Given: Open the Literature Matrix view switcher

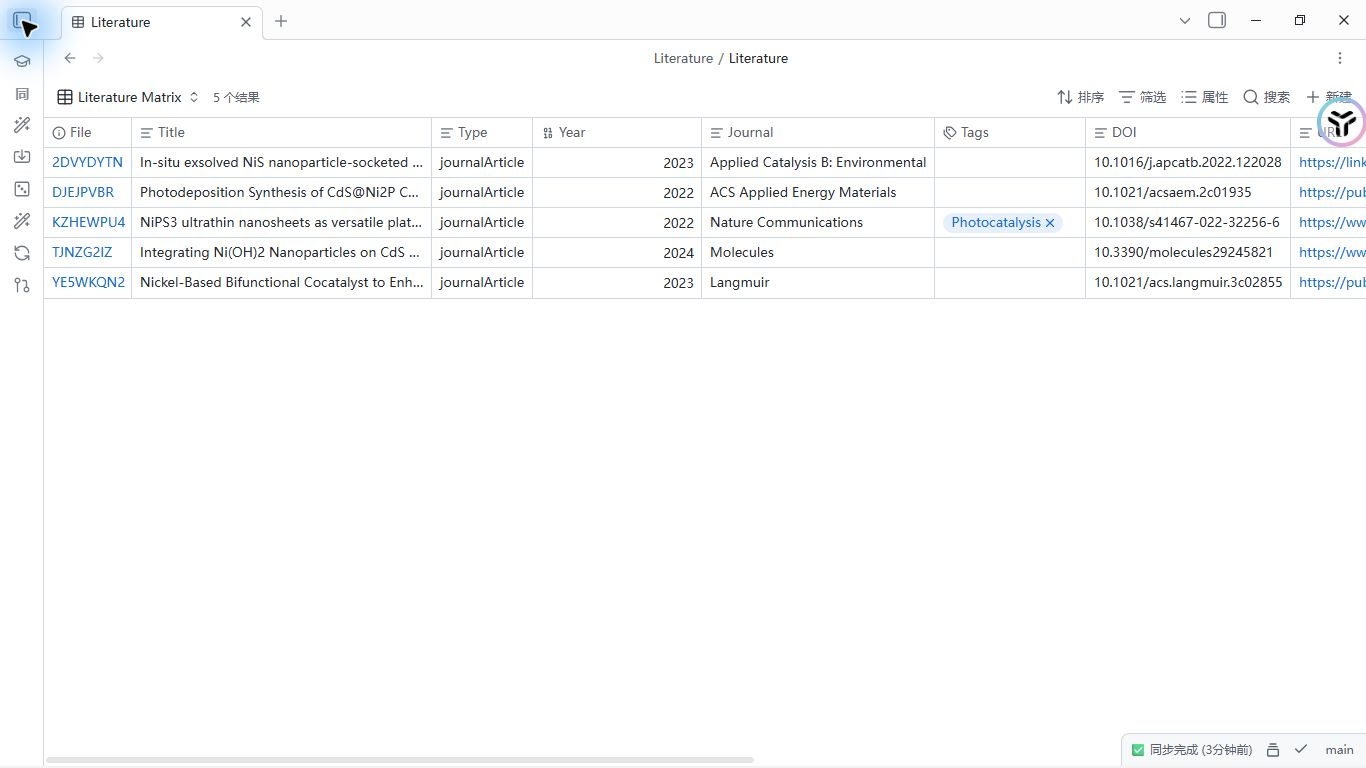Looking at the screenshot, I should [128, 97].
